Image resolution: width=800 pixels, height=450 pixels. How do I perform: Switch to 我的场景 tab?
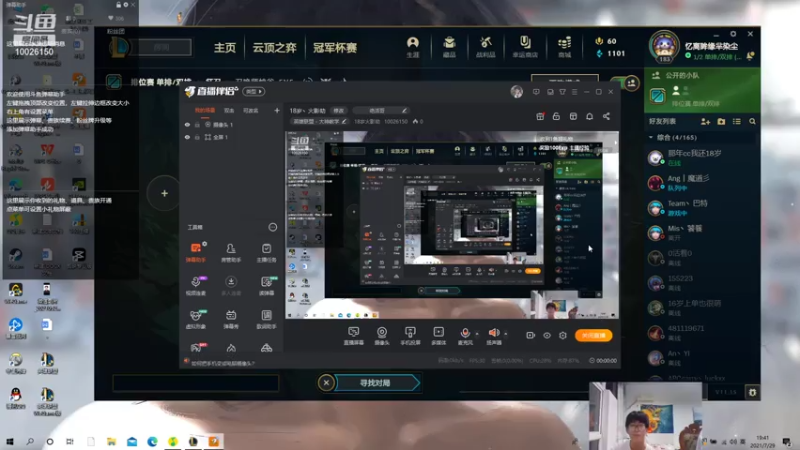(x=205, y=110)
